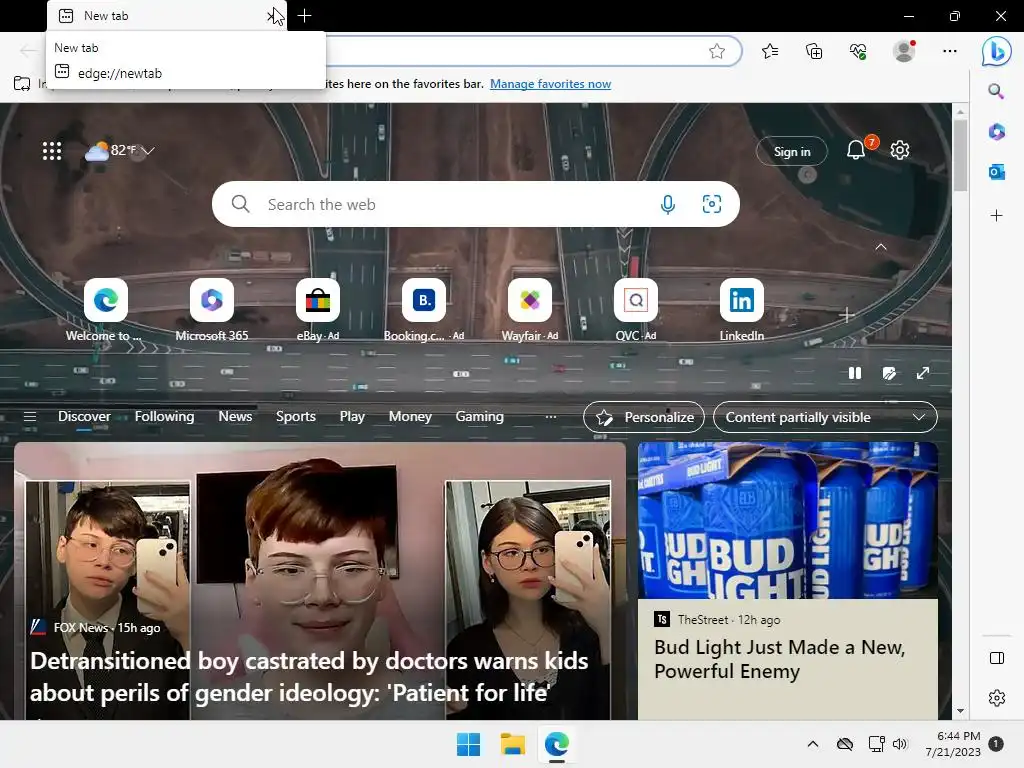Select the Discover feed tab
The image size is (1024, 768).
(x=84, y=417)
